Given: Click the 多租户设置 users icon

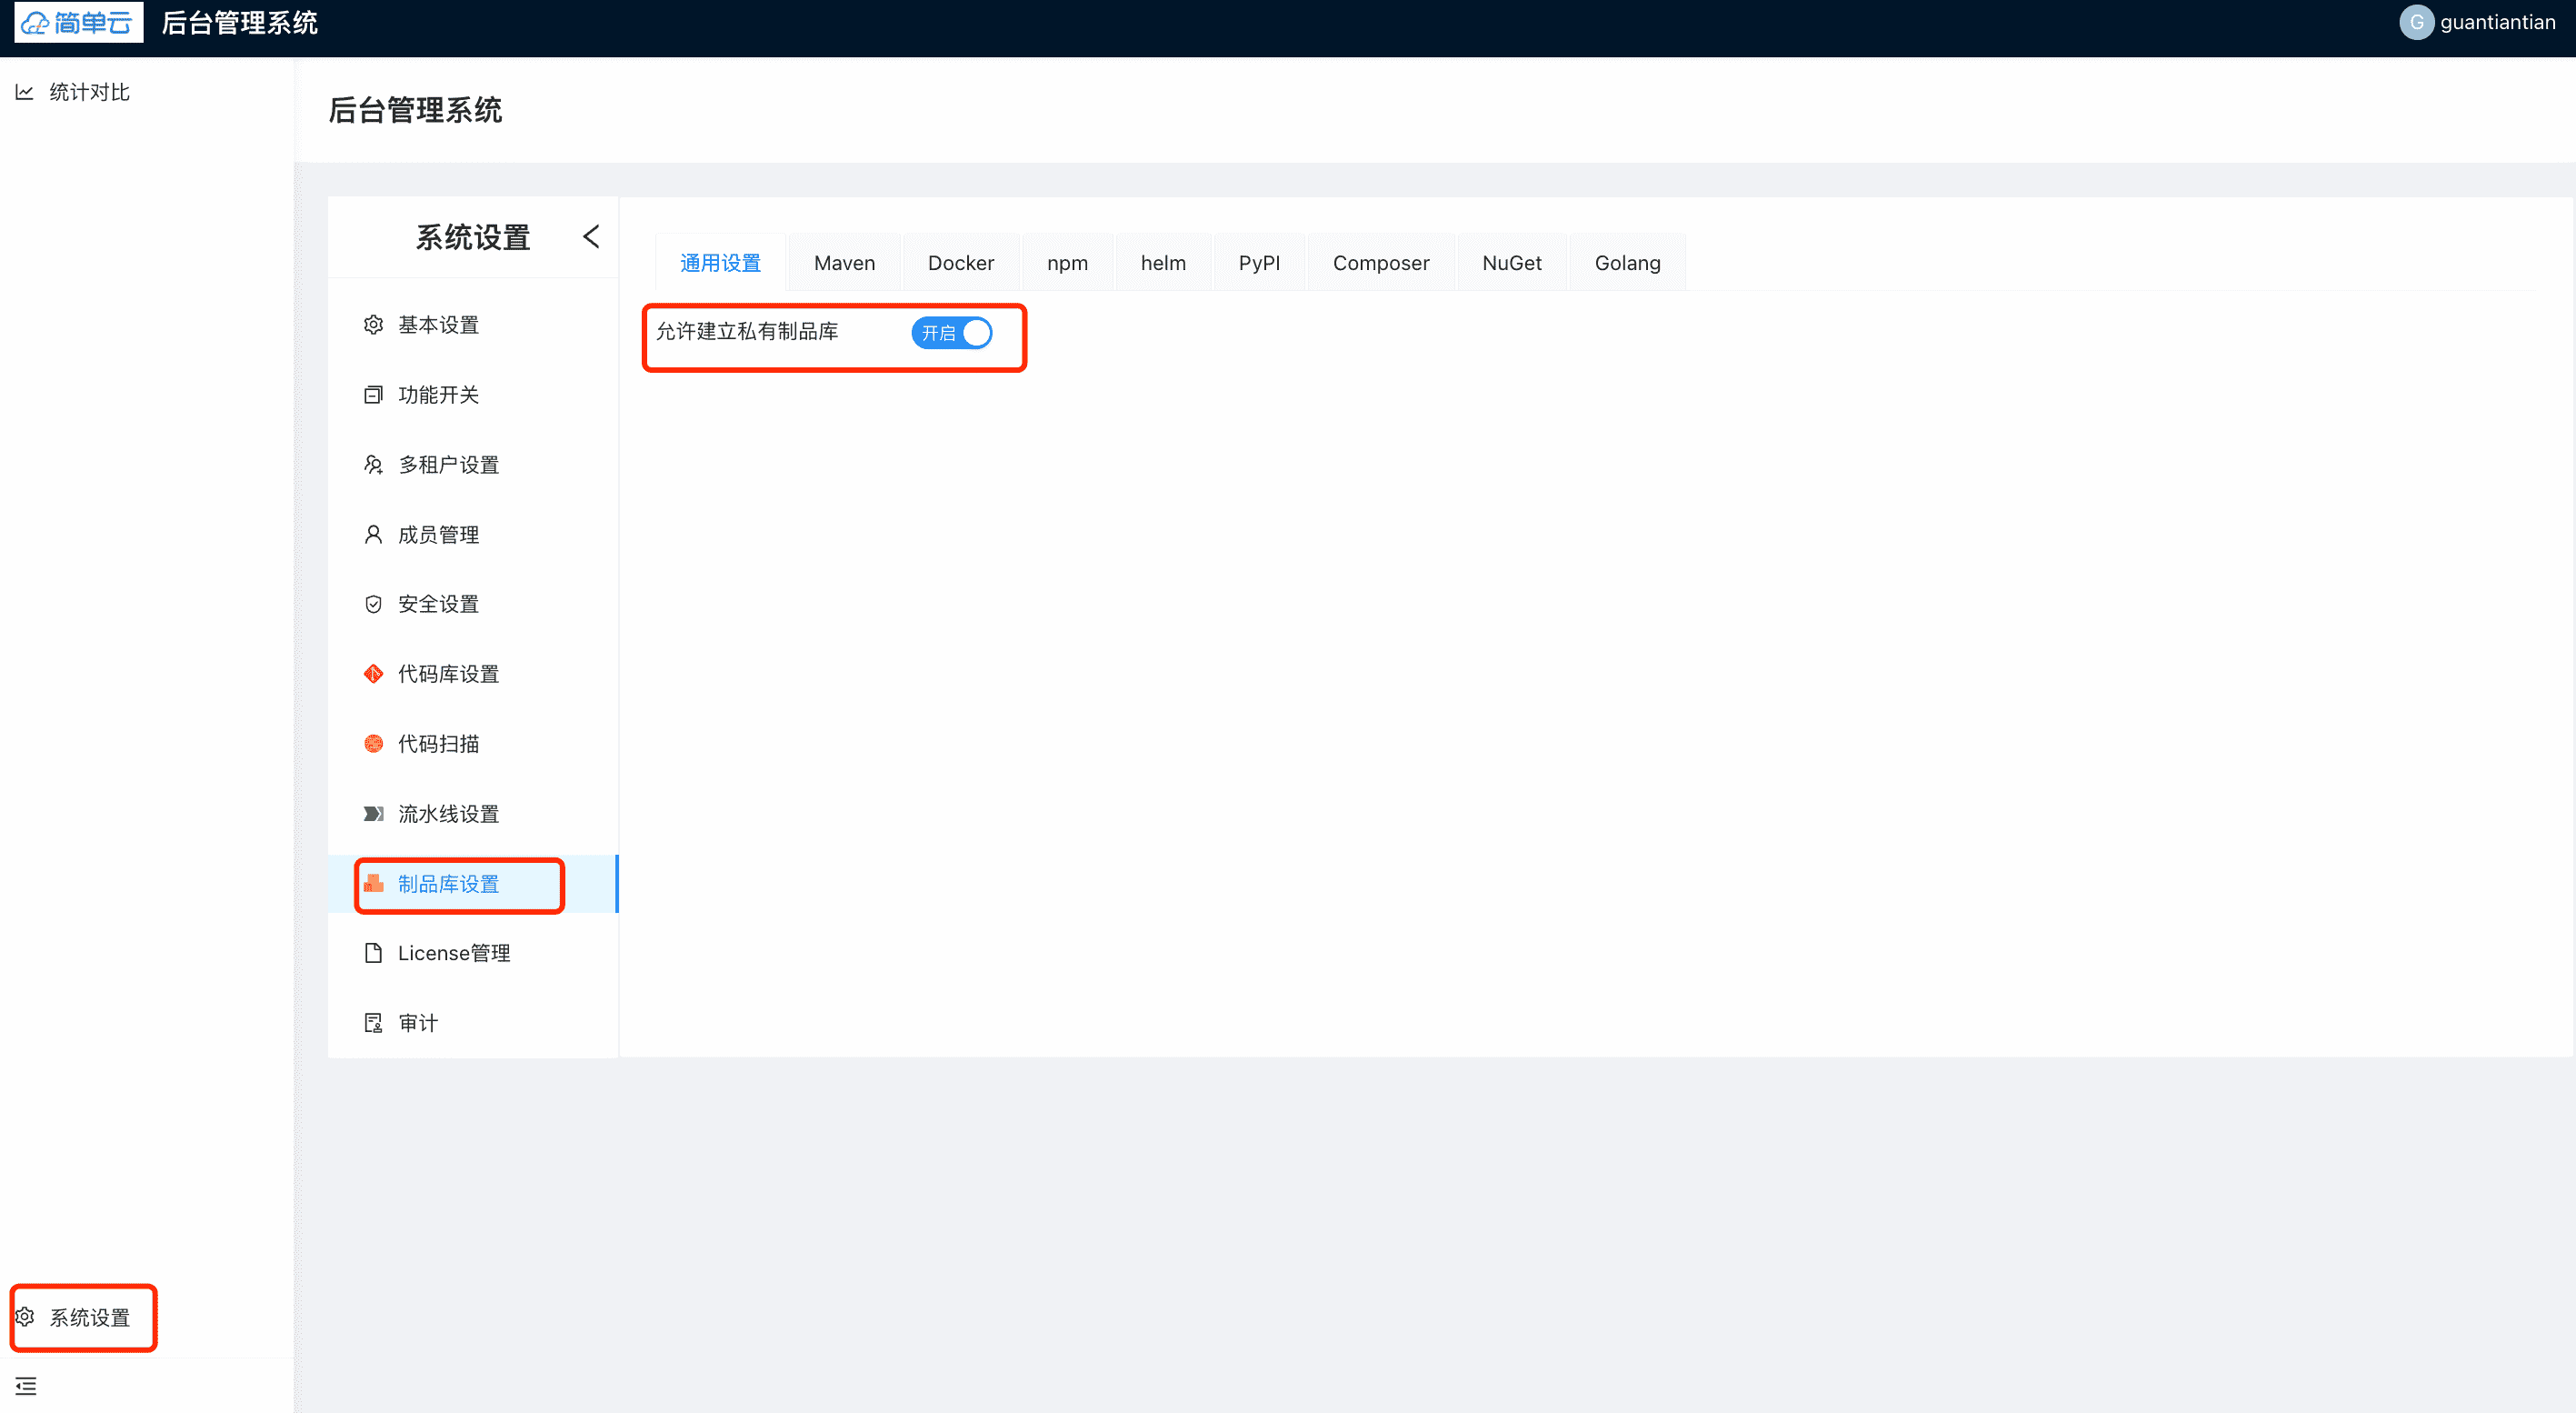Looking at the screenshot, I should (x=373, y=465).
